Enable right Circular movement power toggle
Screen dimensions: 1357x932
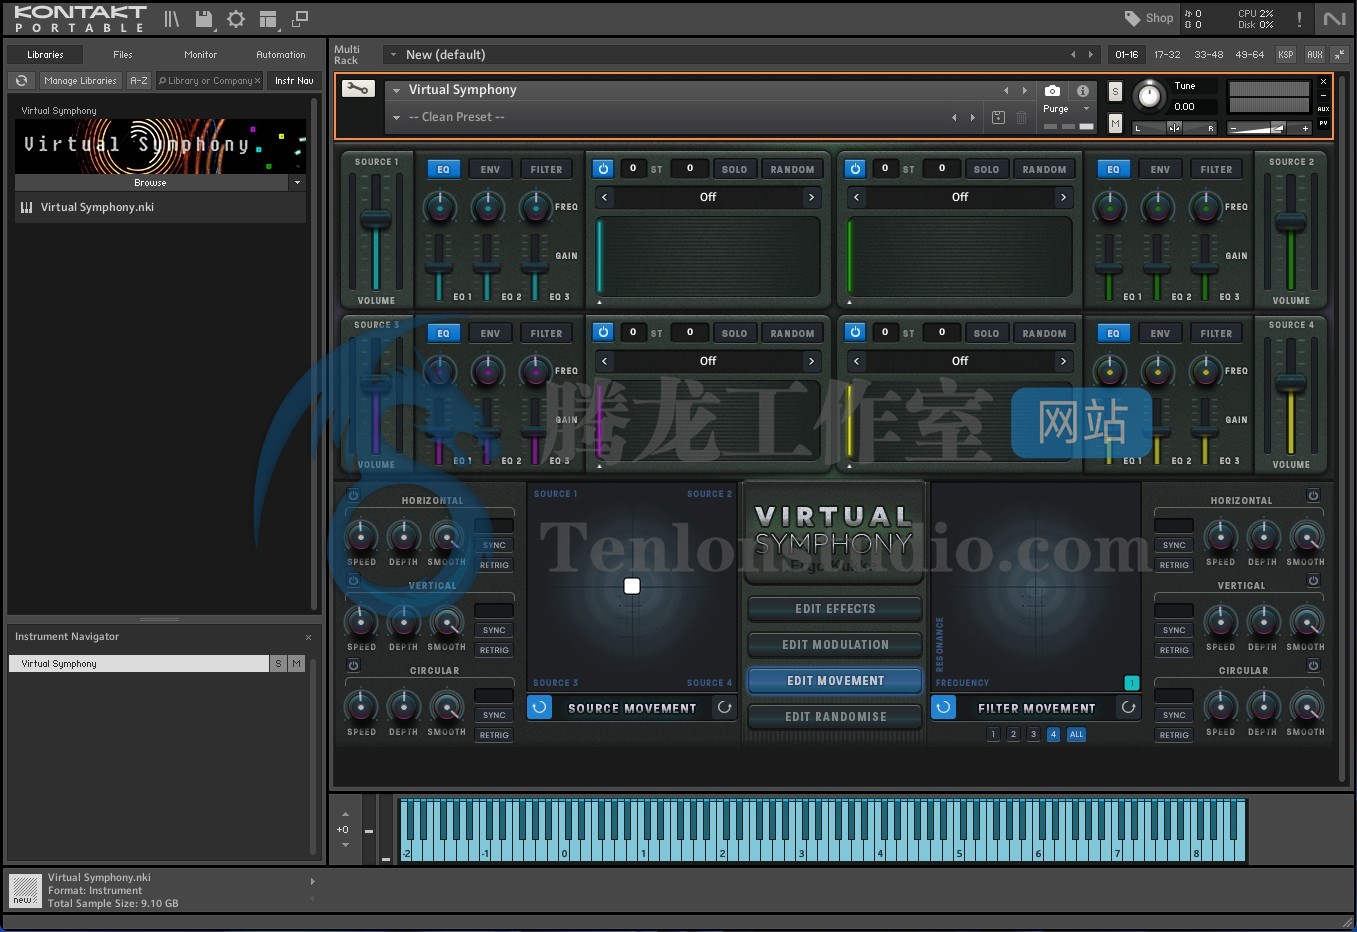pyautogui.click(x=1313, y=665)
